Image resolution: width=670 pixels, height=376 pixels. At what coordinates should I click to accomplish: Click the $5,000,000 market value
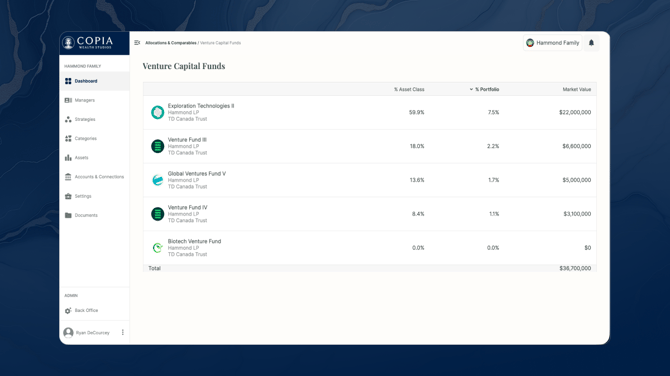[576, 180]
